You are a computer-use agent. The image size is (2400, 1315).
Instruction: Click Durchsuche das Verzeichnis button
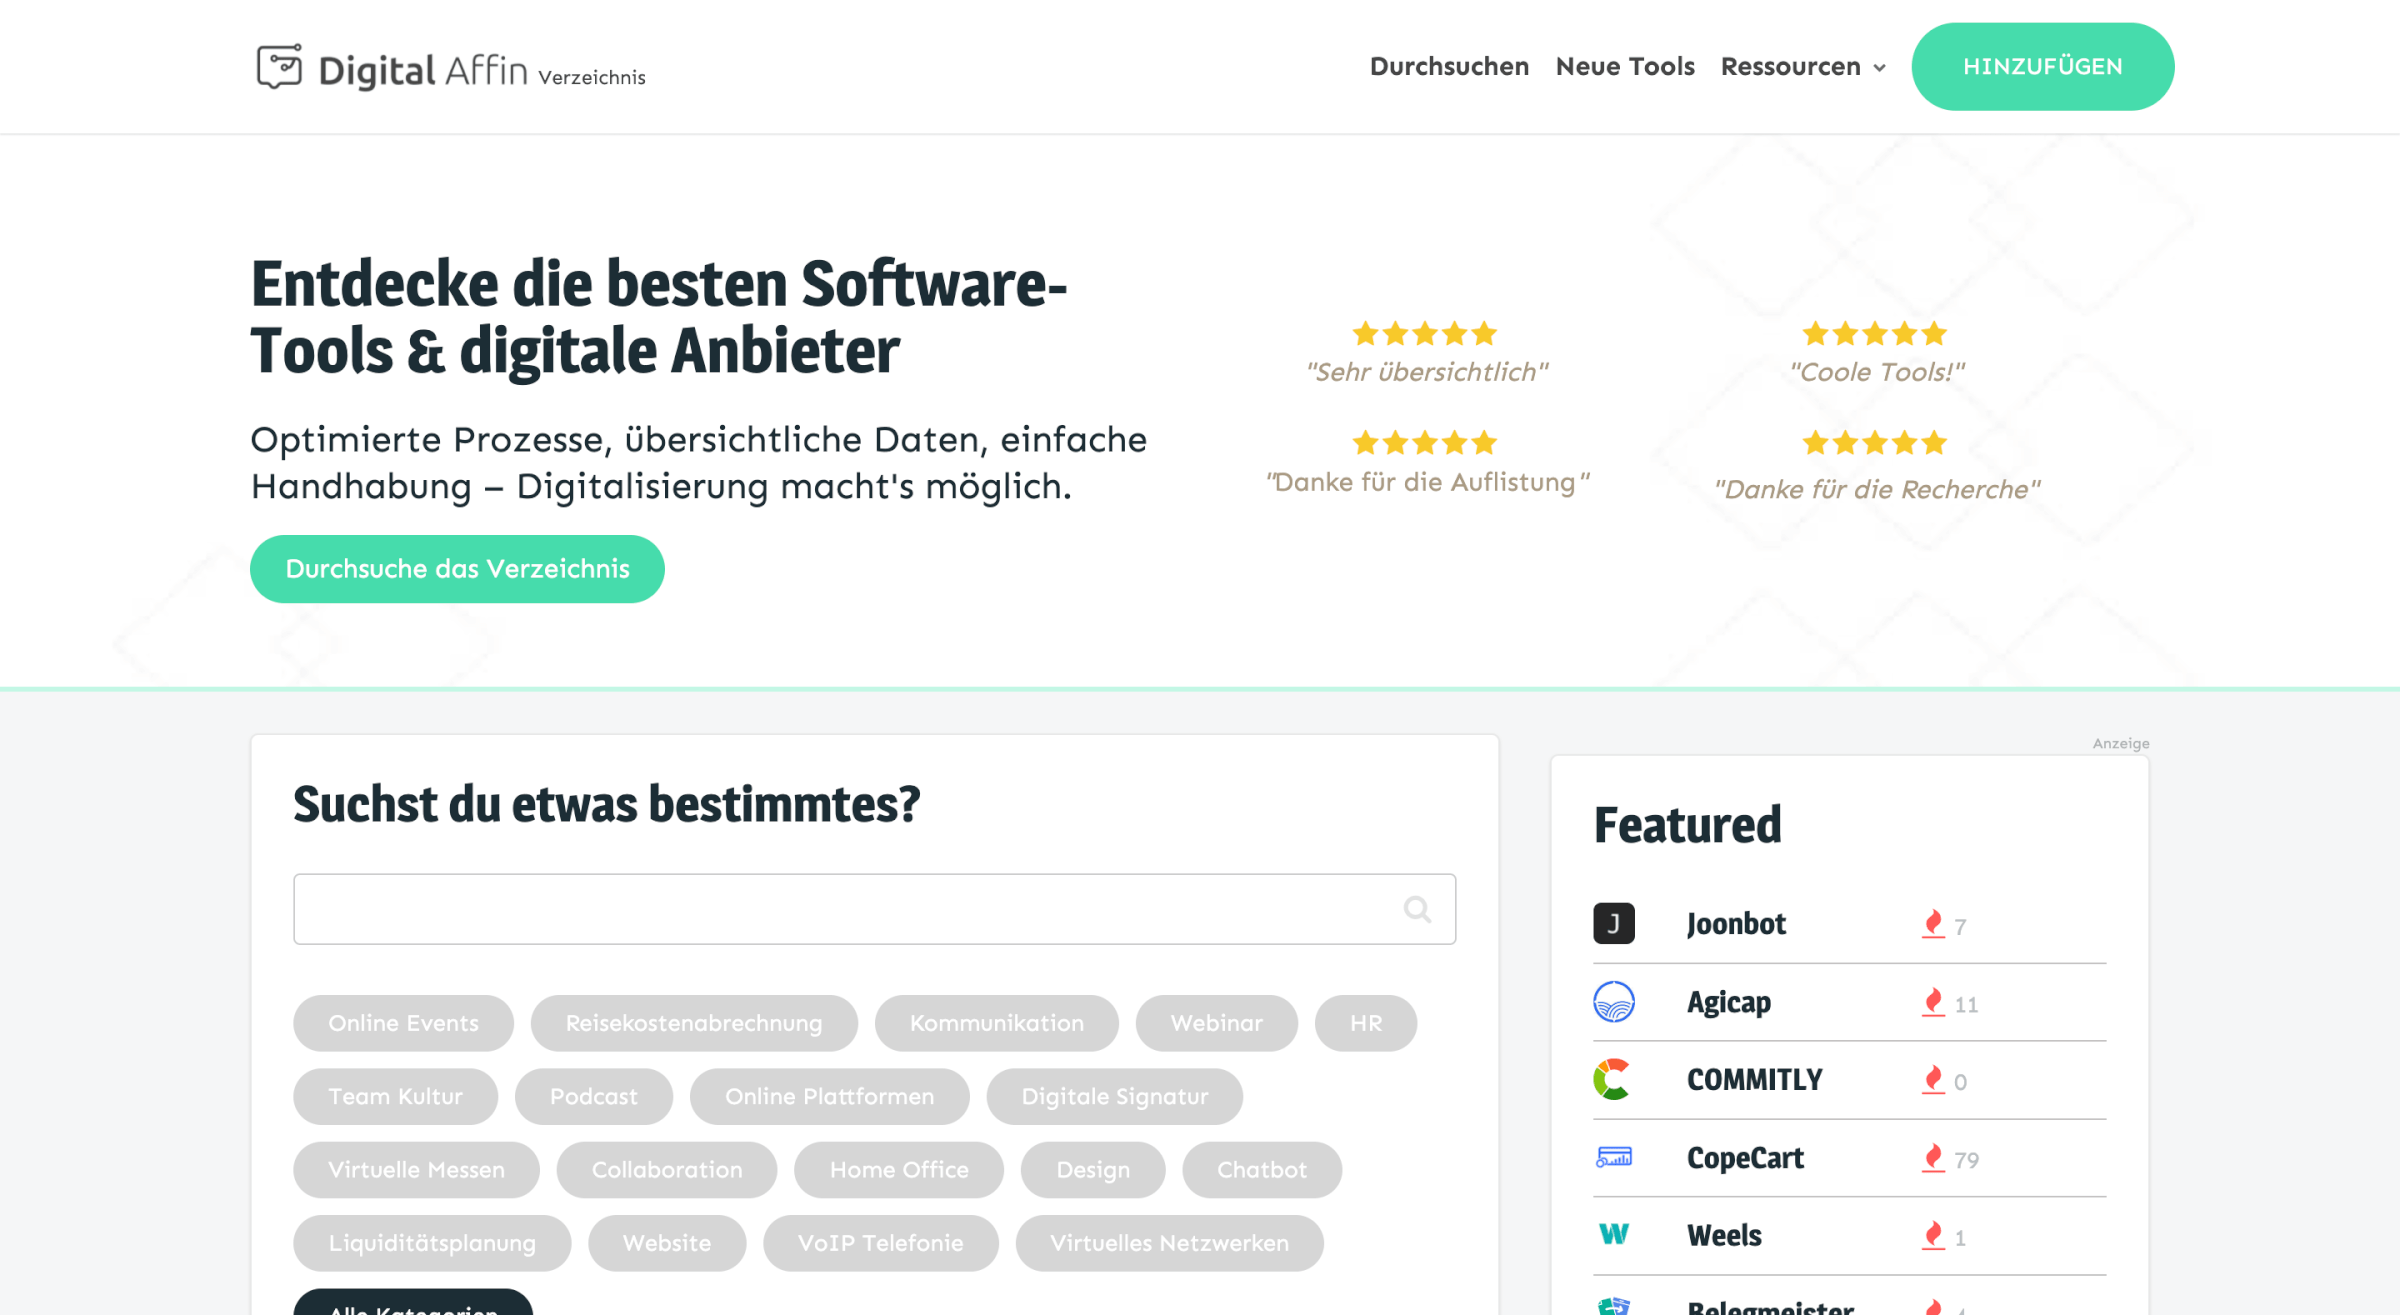coord(457,569)
